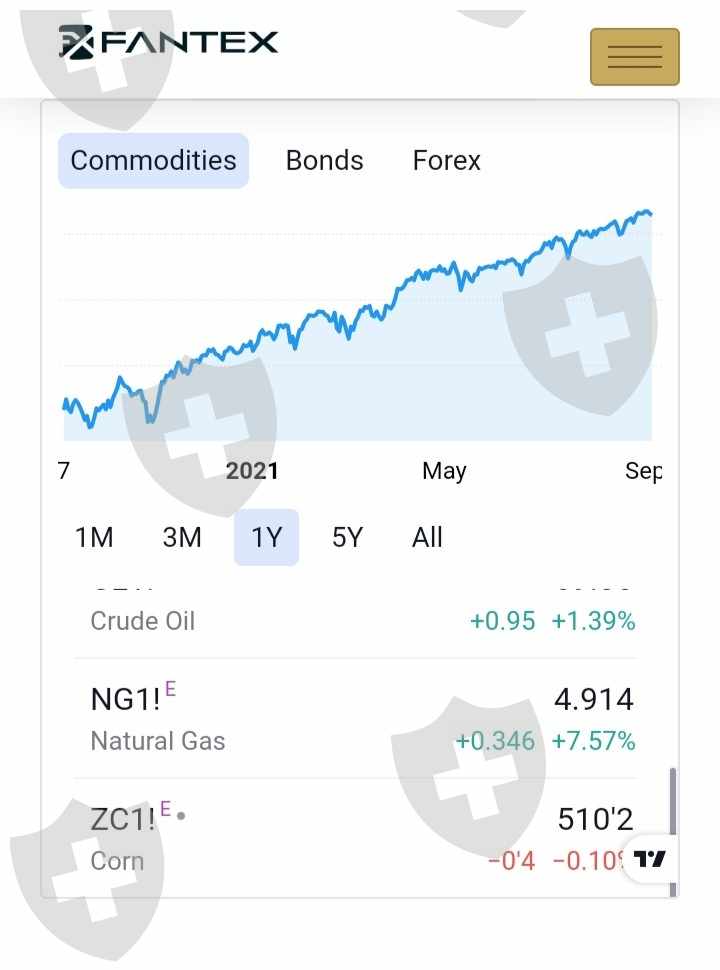The height and width of the screenshot is (970, 720).
Task: Click the TradingView logo badge
Action: click(x=650, y=859)
